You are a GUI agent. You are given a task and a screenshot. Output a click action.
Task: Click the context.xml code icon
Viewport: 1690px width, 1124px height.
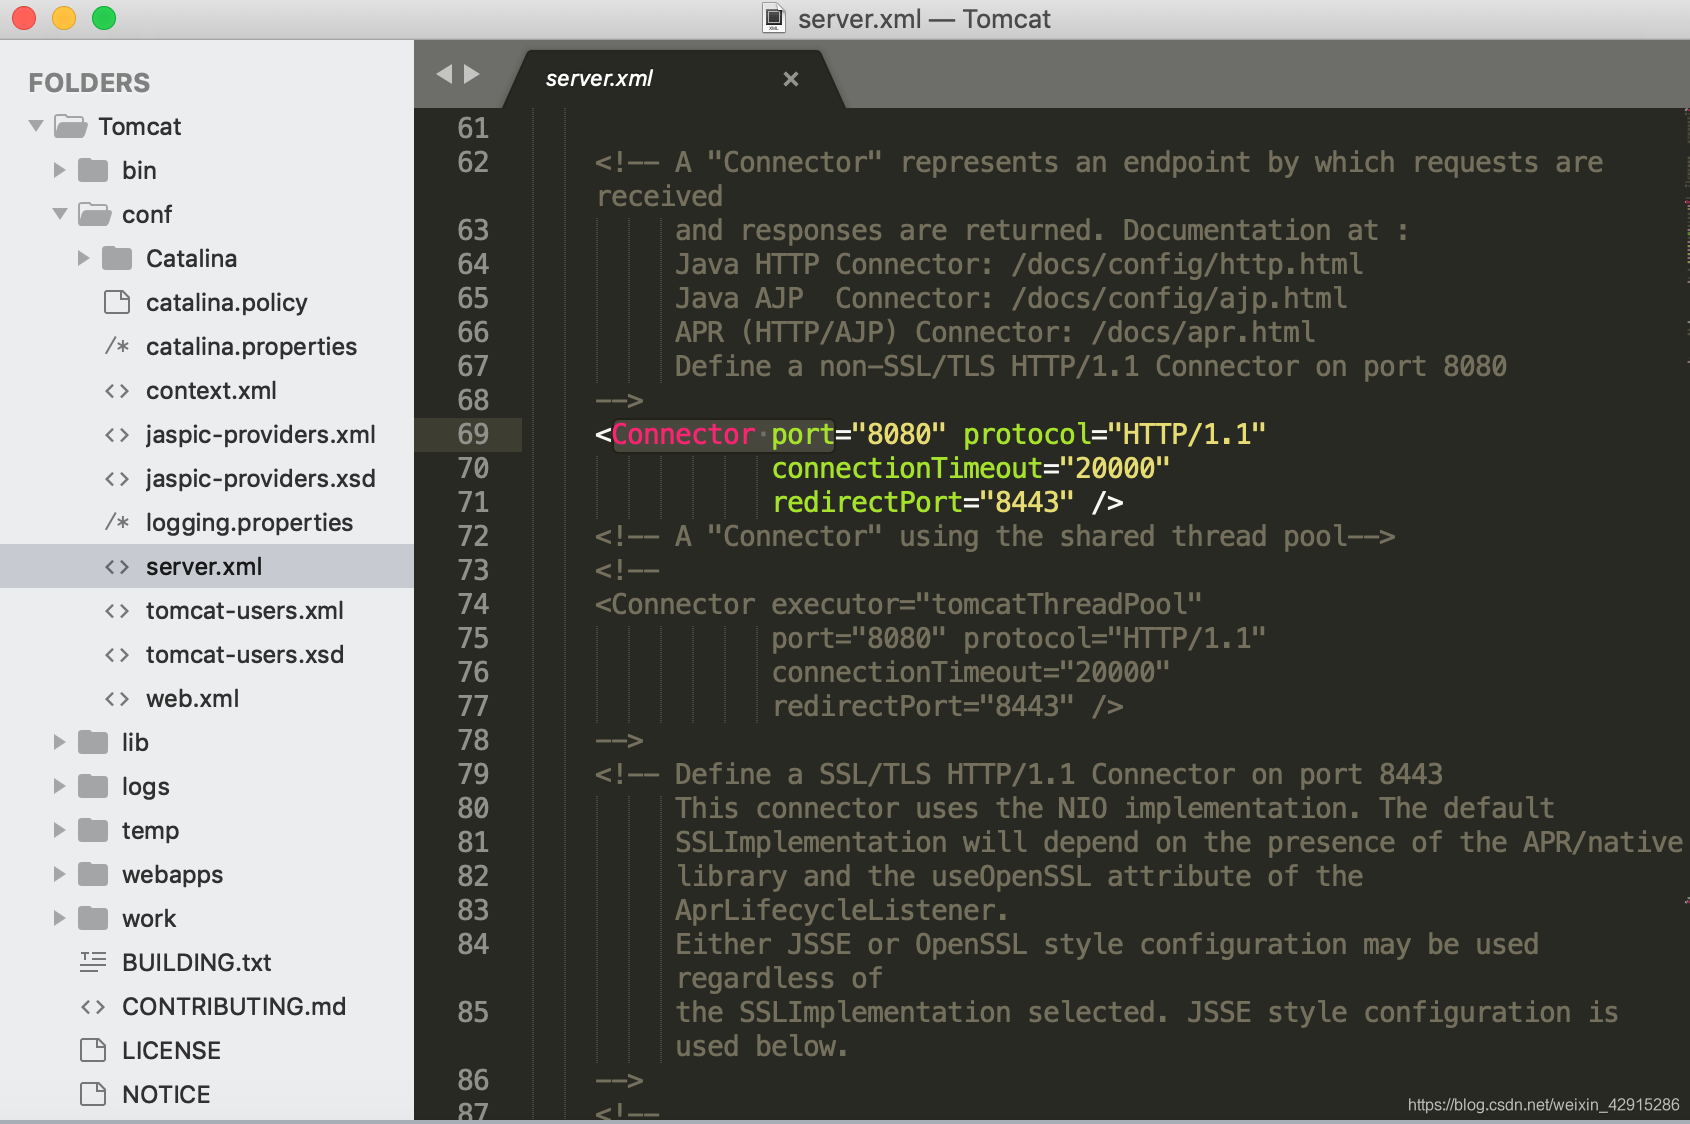point(117,390)
